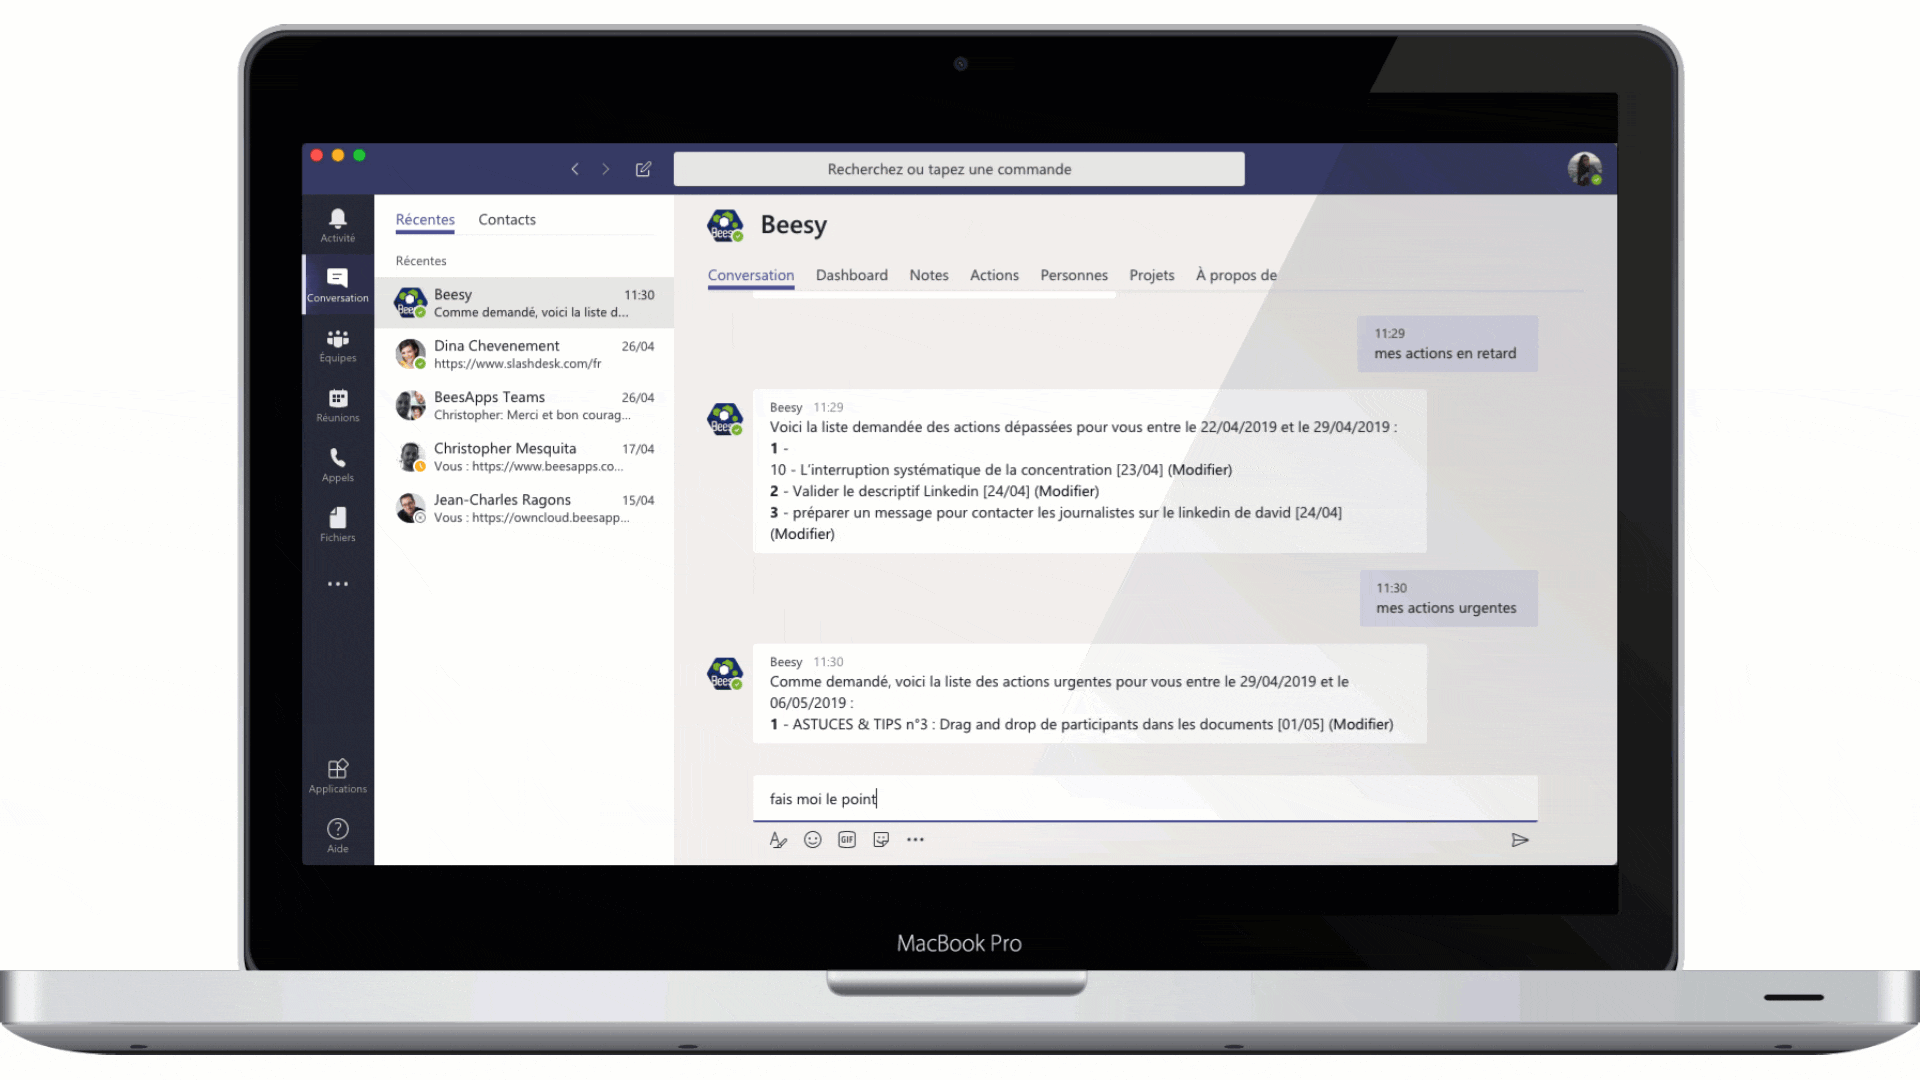The width and height of the screenshot is (1920, 1080).
Task: Select the Projets tab
Action: pos(1150,274)
